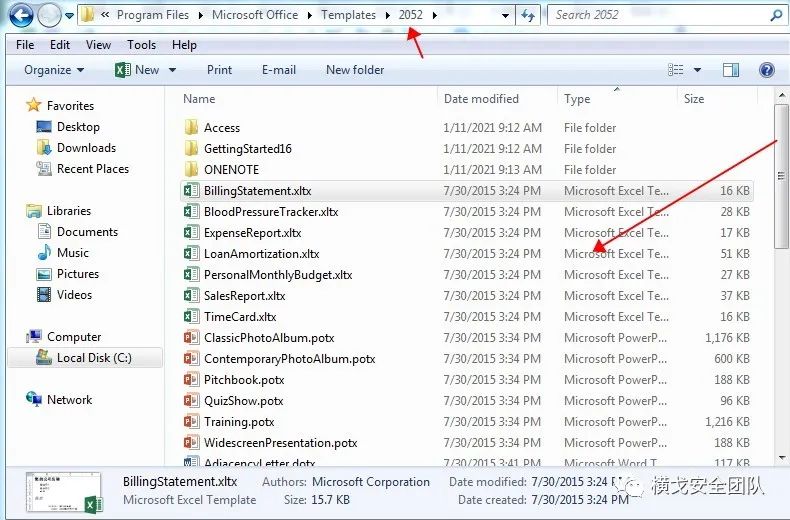The width and height of the screenshot is (790, 520).
Task: Click the blue Help question mark icon
Action: 767,70
